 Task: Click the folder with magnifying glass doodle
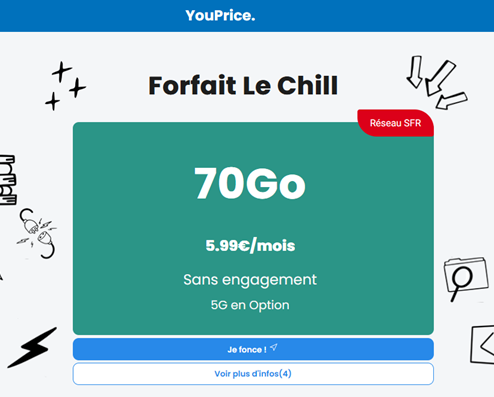tap(466, 277)
